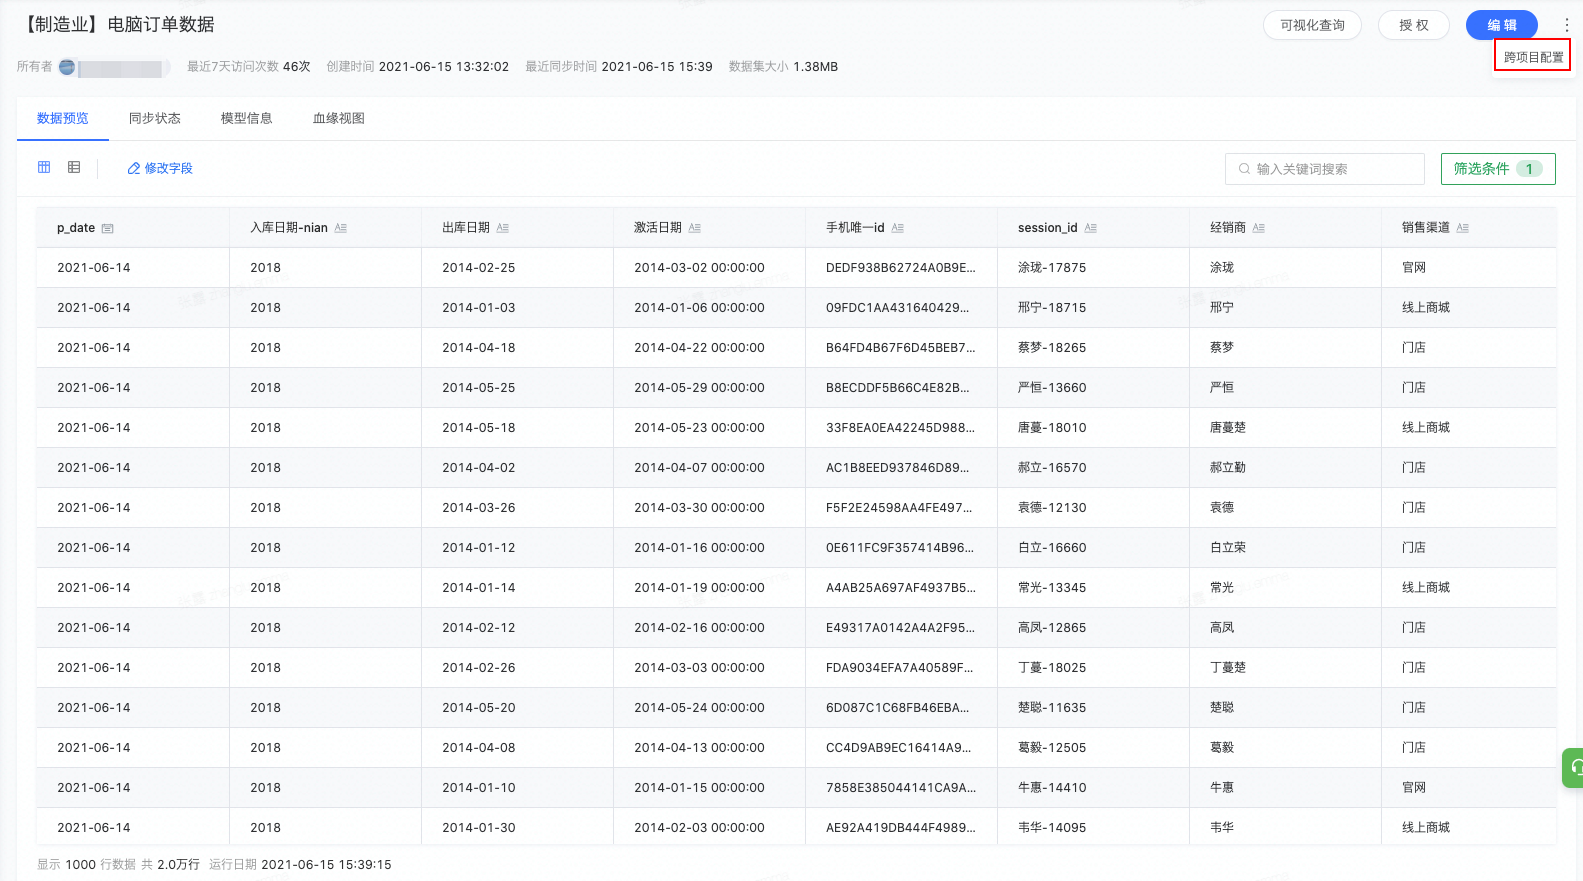1583x881 pixels.
Task: Click the 销售渠道 column type icon
Action: (x=1463, y=228)
